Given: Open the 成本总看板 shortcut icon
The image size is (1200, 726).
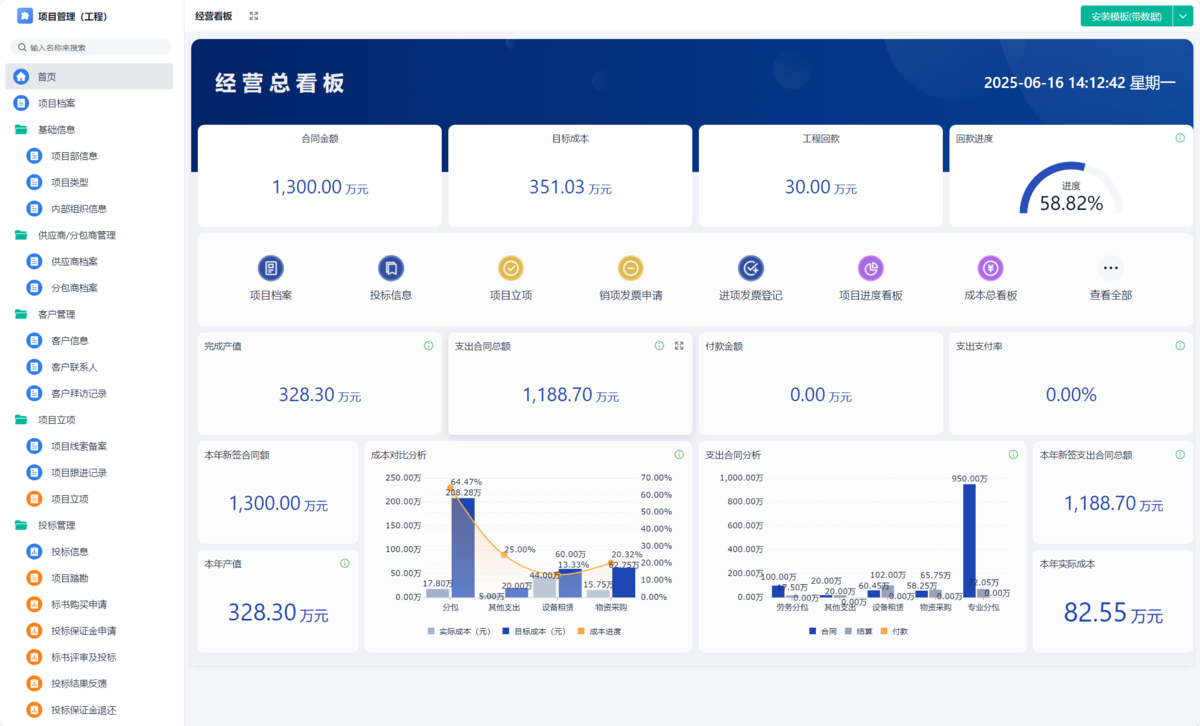Looking at the screenshot, I should [990, 268].
